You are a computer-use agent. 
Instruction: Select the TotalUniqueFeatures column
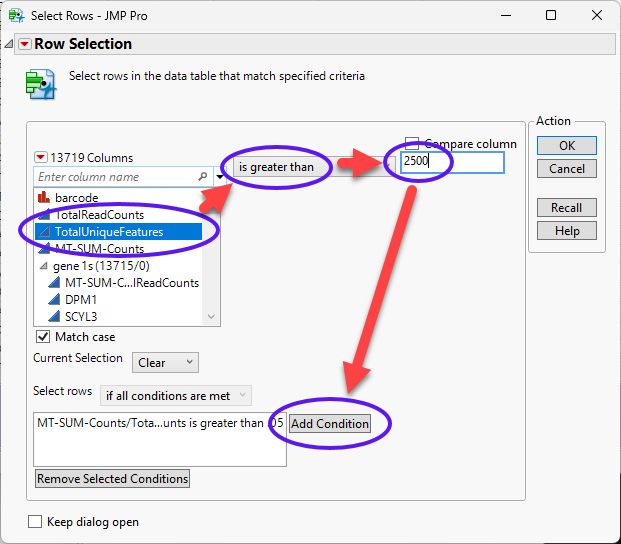coord(118,232)
